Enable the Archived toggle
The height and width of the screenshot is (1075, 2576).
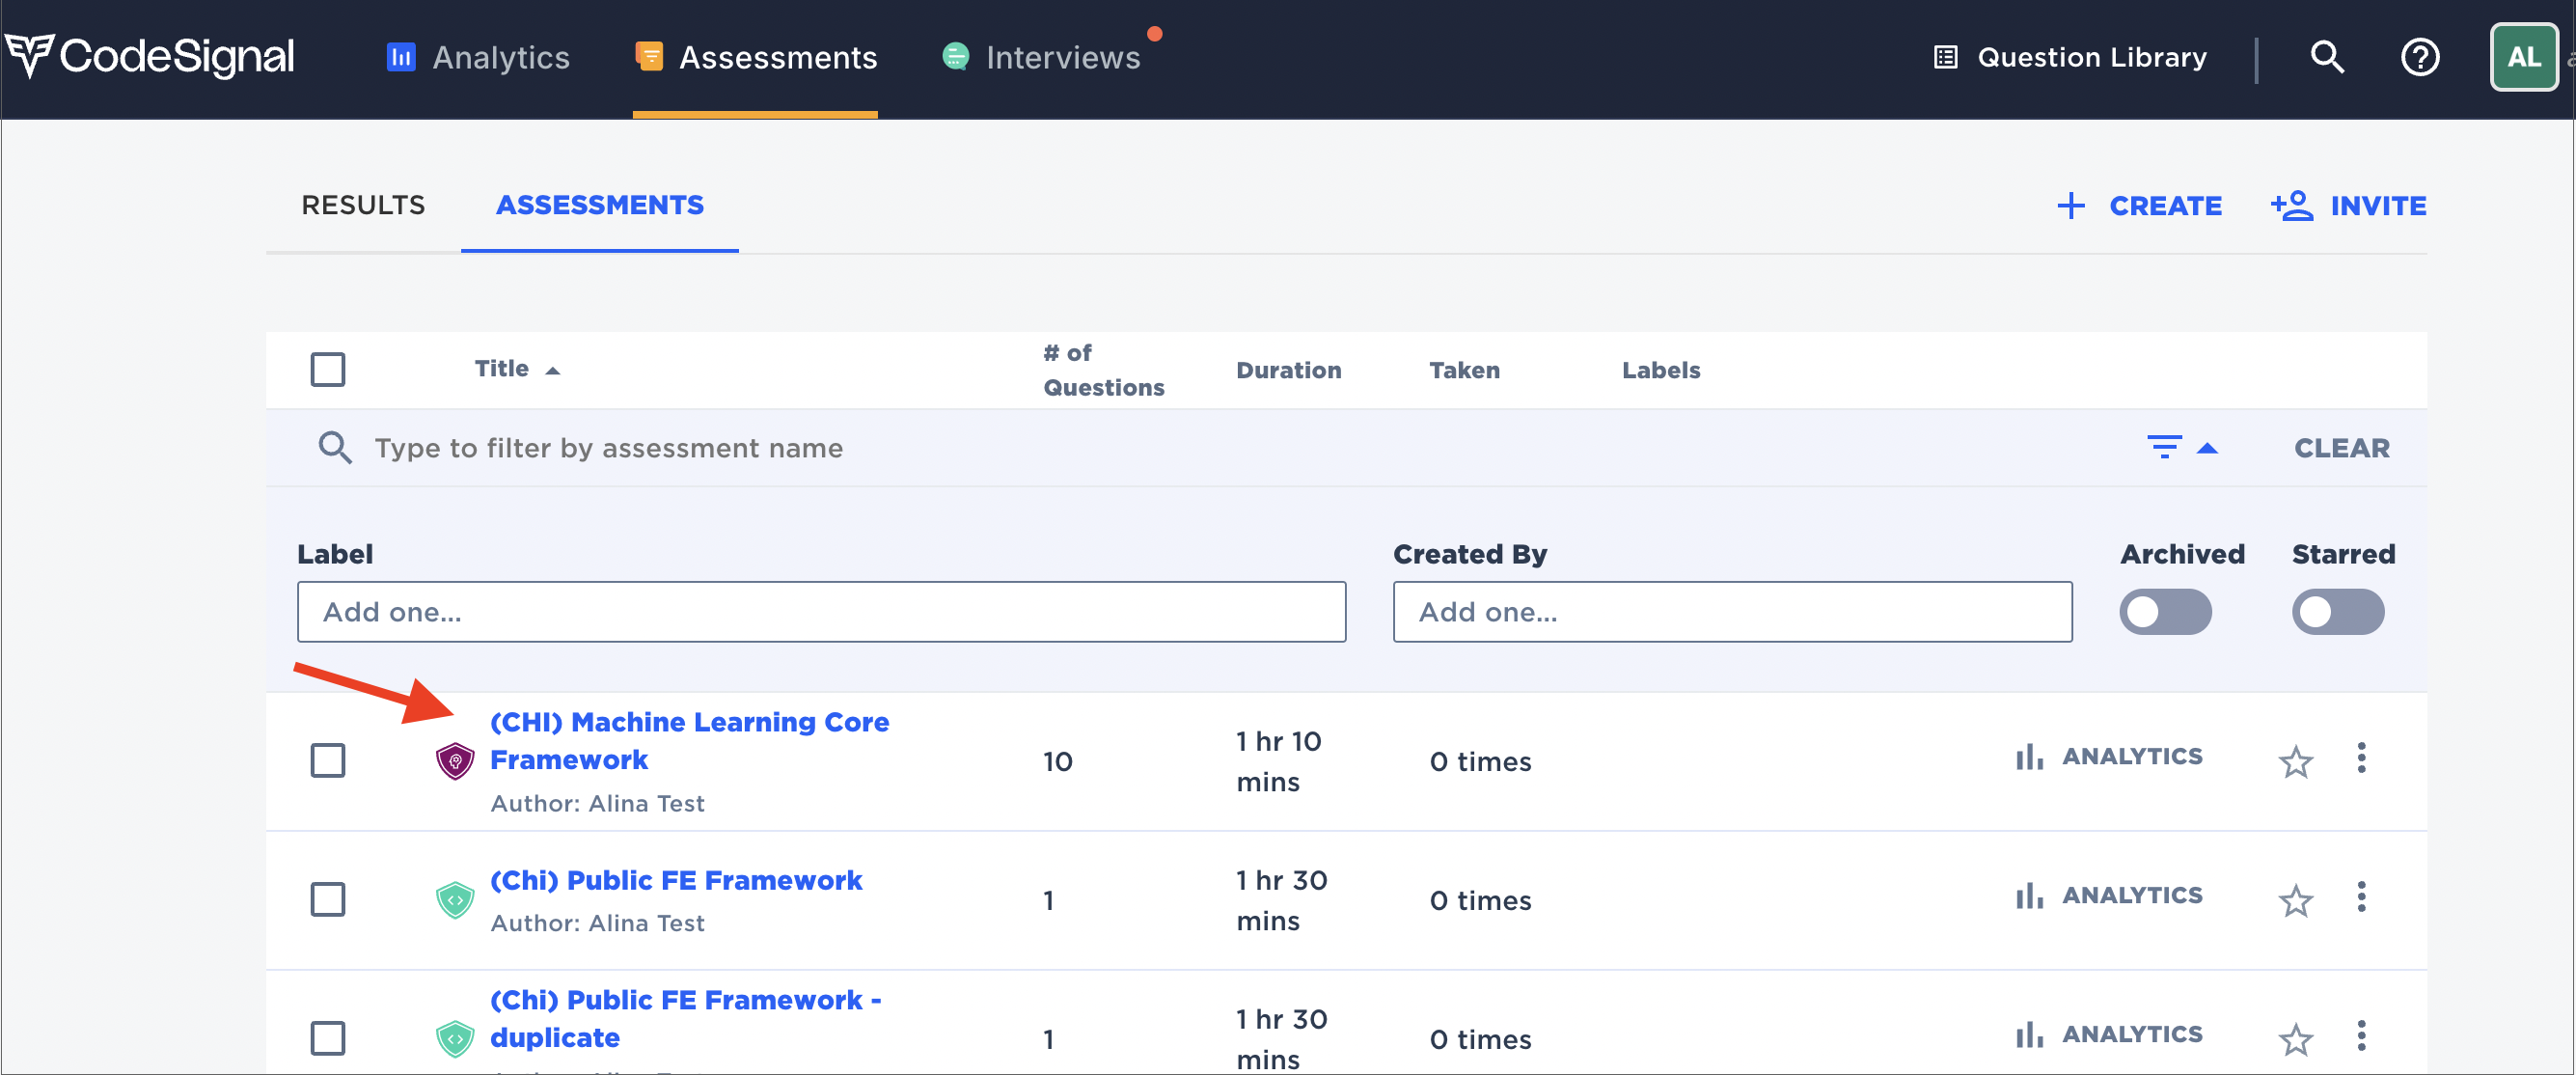[x=2165, y=612]
